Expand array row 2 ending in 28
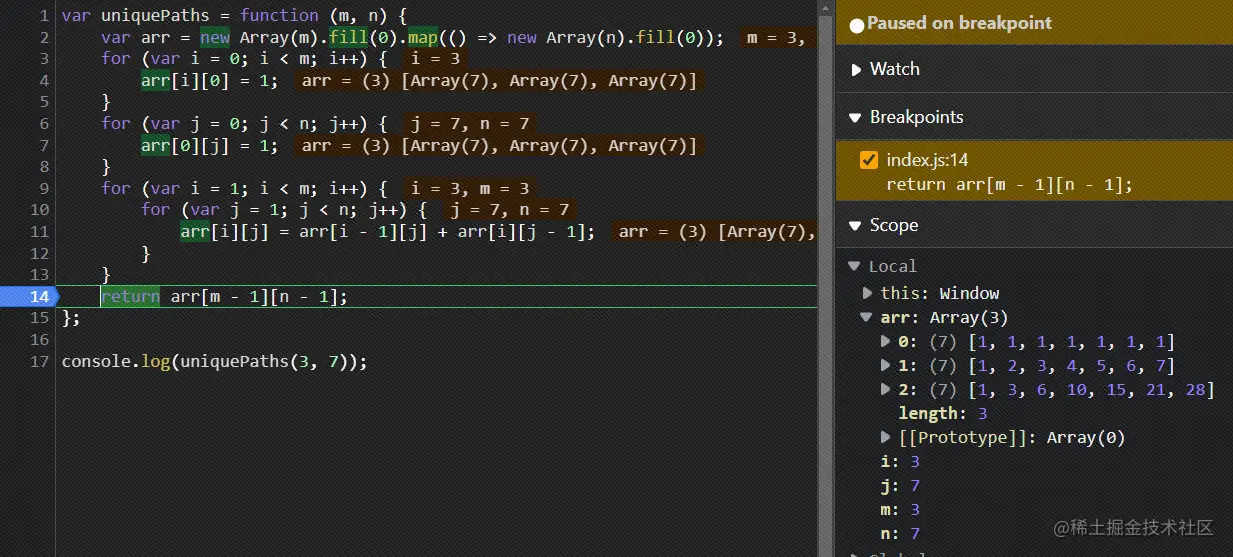 886,389
